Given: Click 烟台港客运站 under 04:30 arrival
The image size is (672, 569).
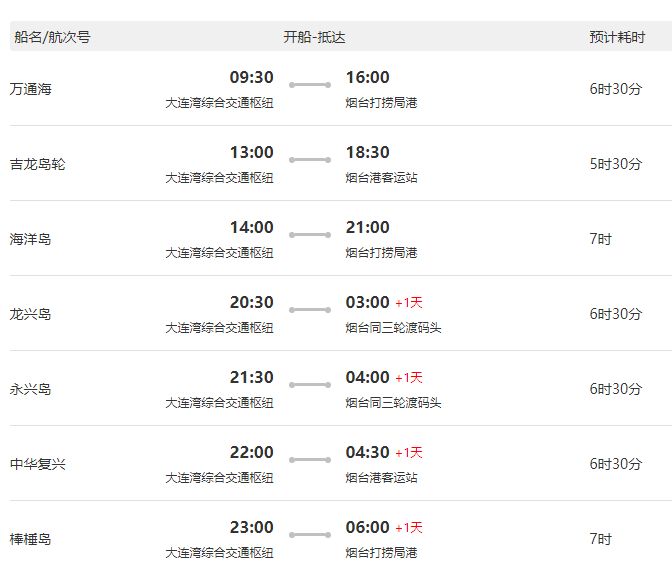Looking at the screenshot, I should click(x=381, y=478).
